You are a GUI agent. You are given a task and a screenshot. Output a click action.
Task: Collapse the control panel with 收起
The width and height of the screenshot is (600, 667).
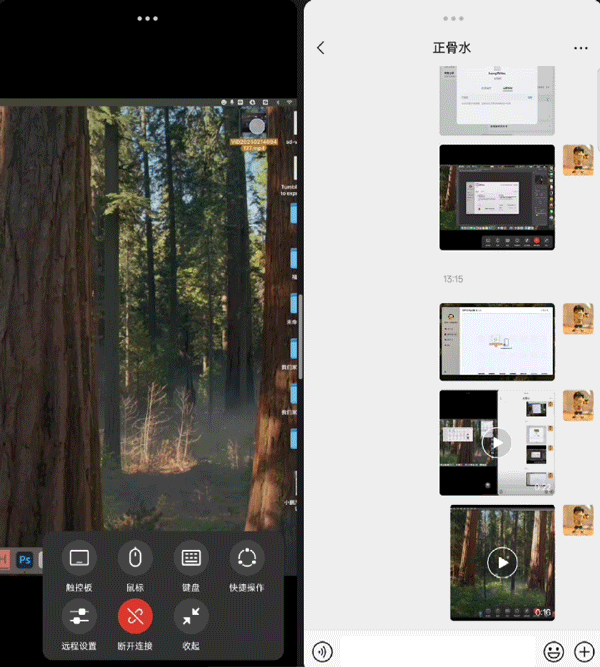(x=191, y=616)
